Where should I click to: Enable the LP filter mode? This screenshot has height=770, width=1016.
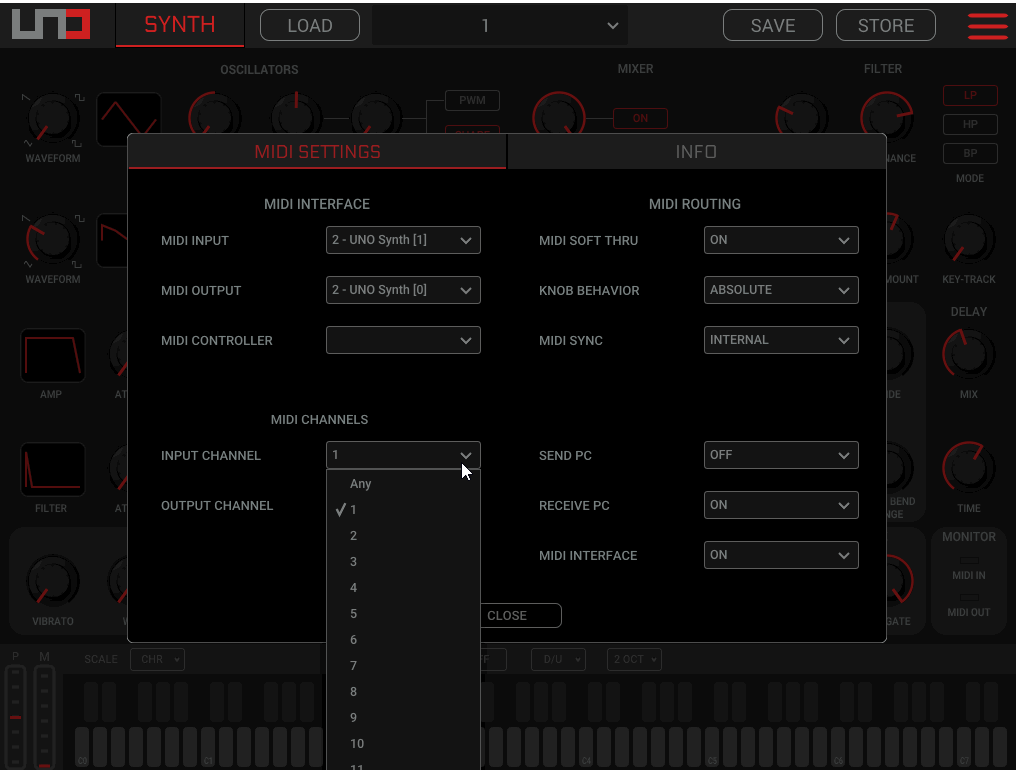click(970, 95)
